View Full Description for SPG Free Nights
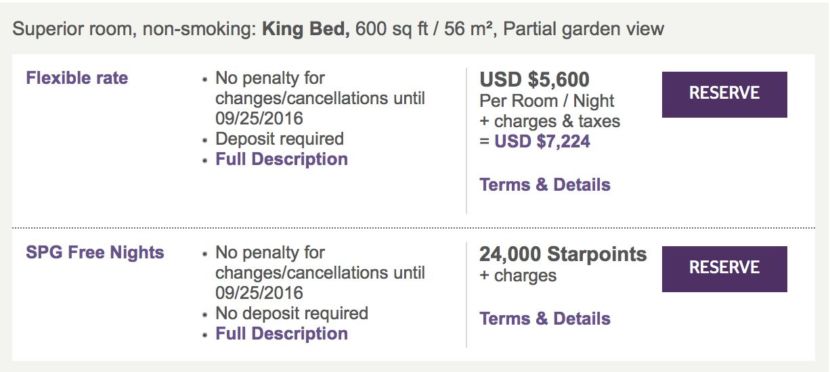830x372 pixels. click(x=281, y=334)
